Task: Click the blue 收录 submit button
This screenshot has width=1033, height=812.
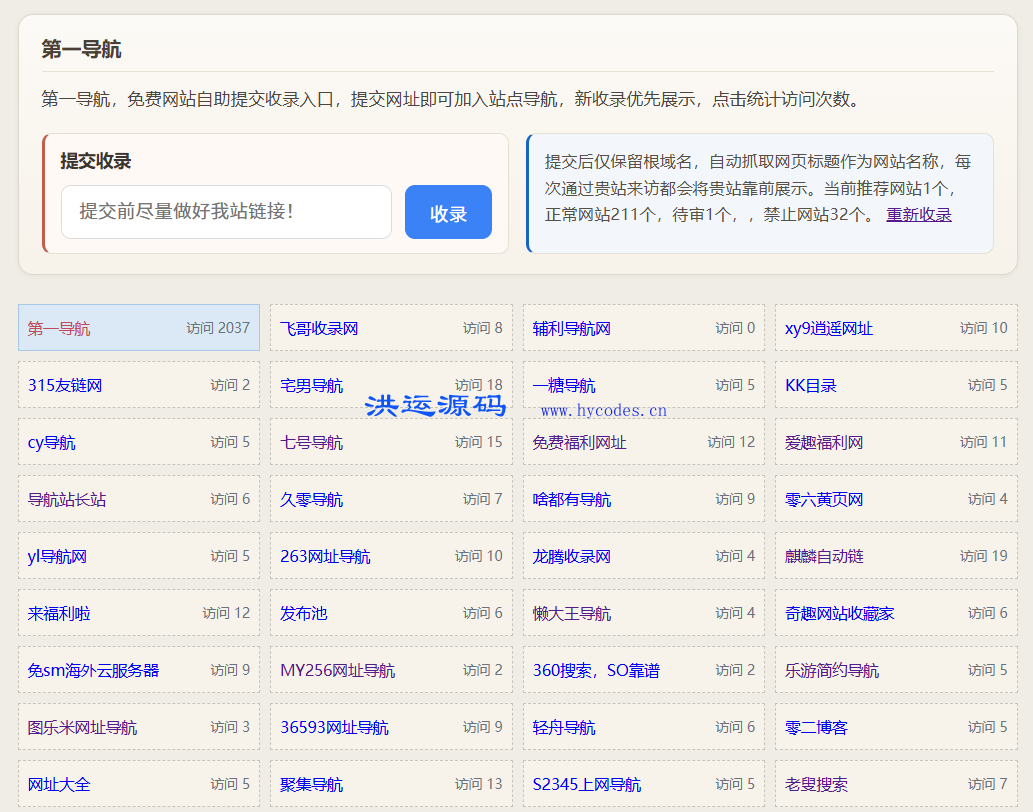Action: (448, 212)
